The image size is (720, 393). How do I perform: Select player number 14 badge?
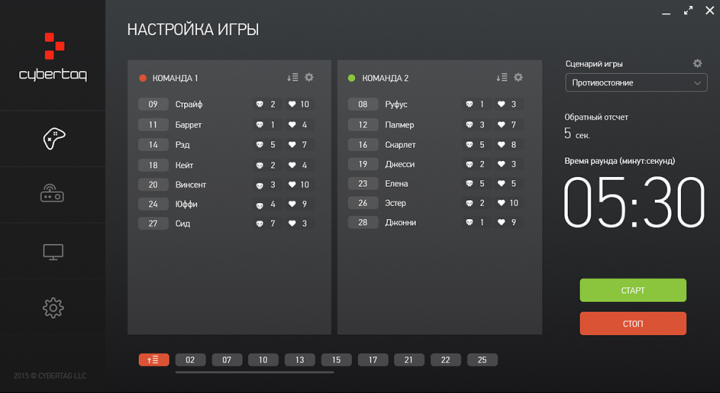click(153, 145)
